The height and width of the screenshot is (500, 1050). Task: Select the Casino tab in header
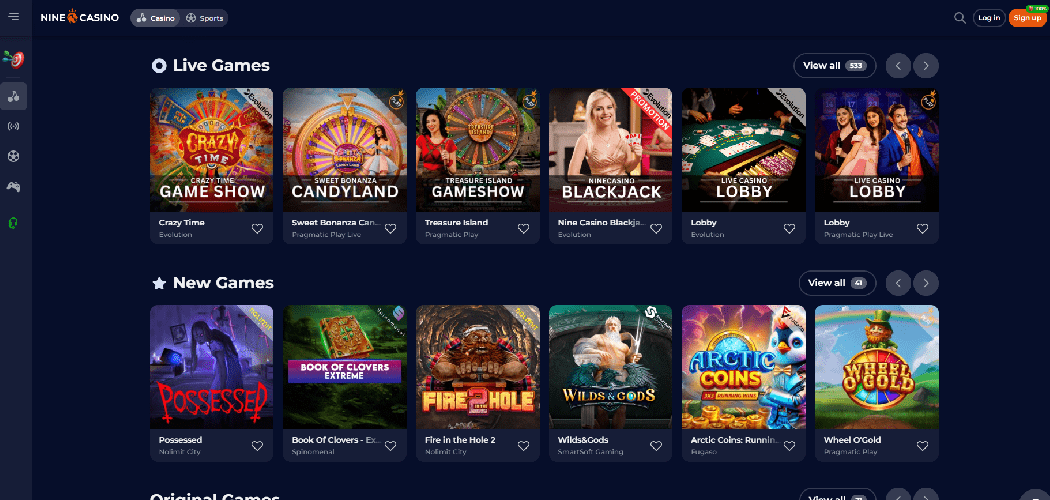tap(155, 18)
